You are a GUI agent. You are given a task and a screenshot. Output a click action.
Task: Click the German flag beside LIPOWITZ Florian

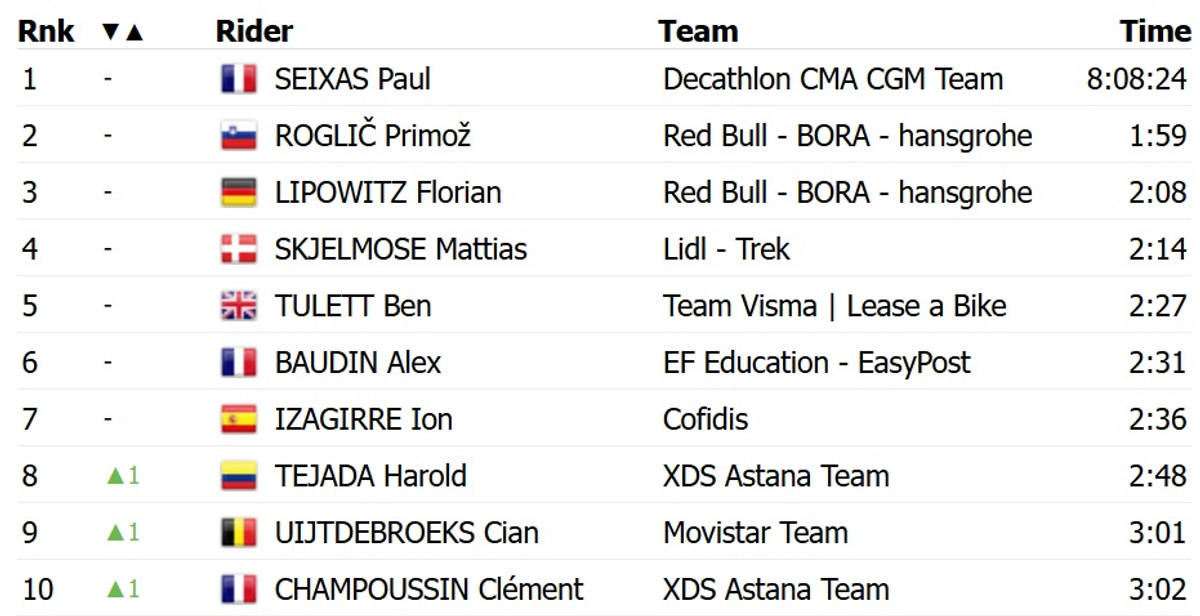pyautogui.click(x=239, y=193)
